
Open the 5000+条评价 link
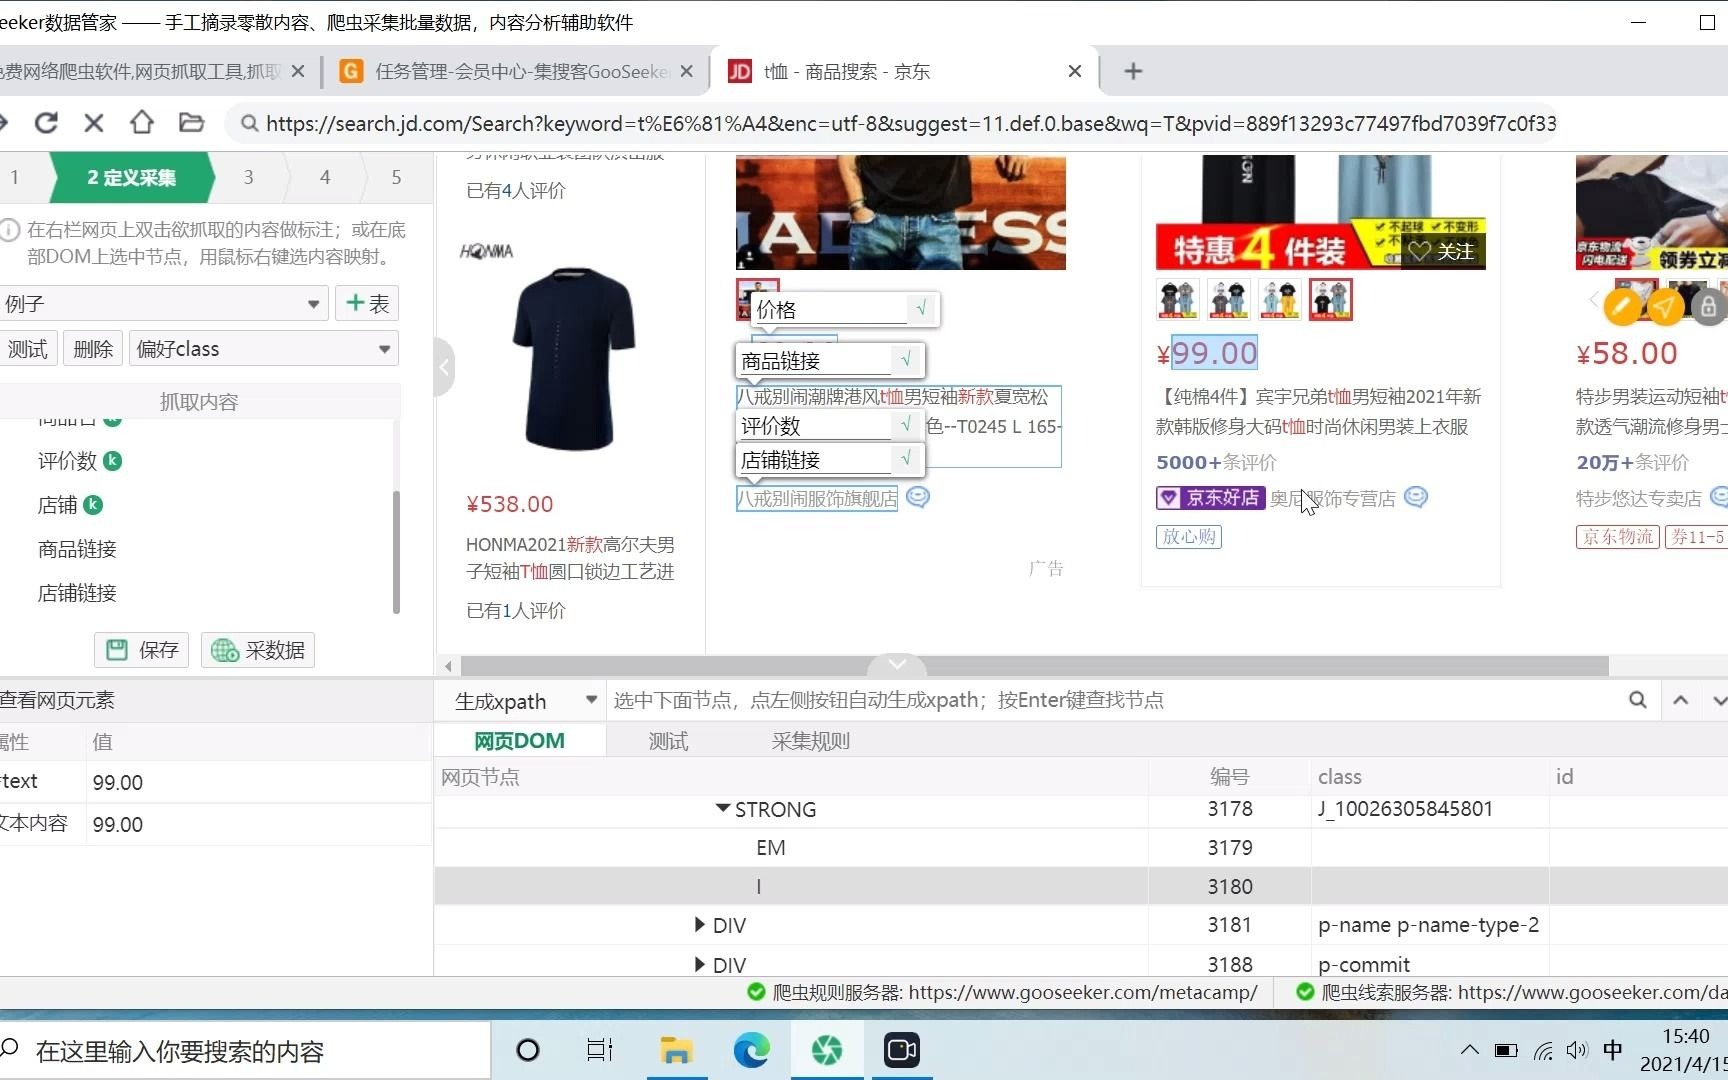point(1216,462)
